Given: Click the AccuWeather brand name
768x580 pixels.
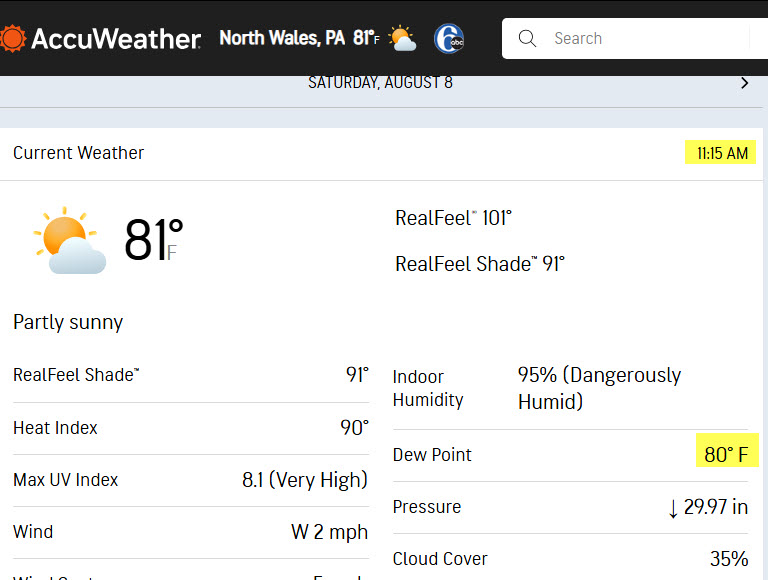Looking at the screenshot, I should pyautogui.click(x=116, y=39).
